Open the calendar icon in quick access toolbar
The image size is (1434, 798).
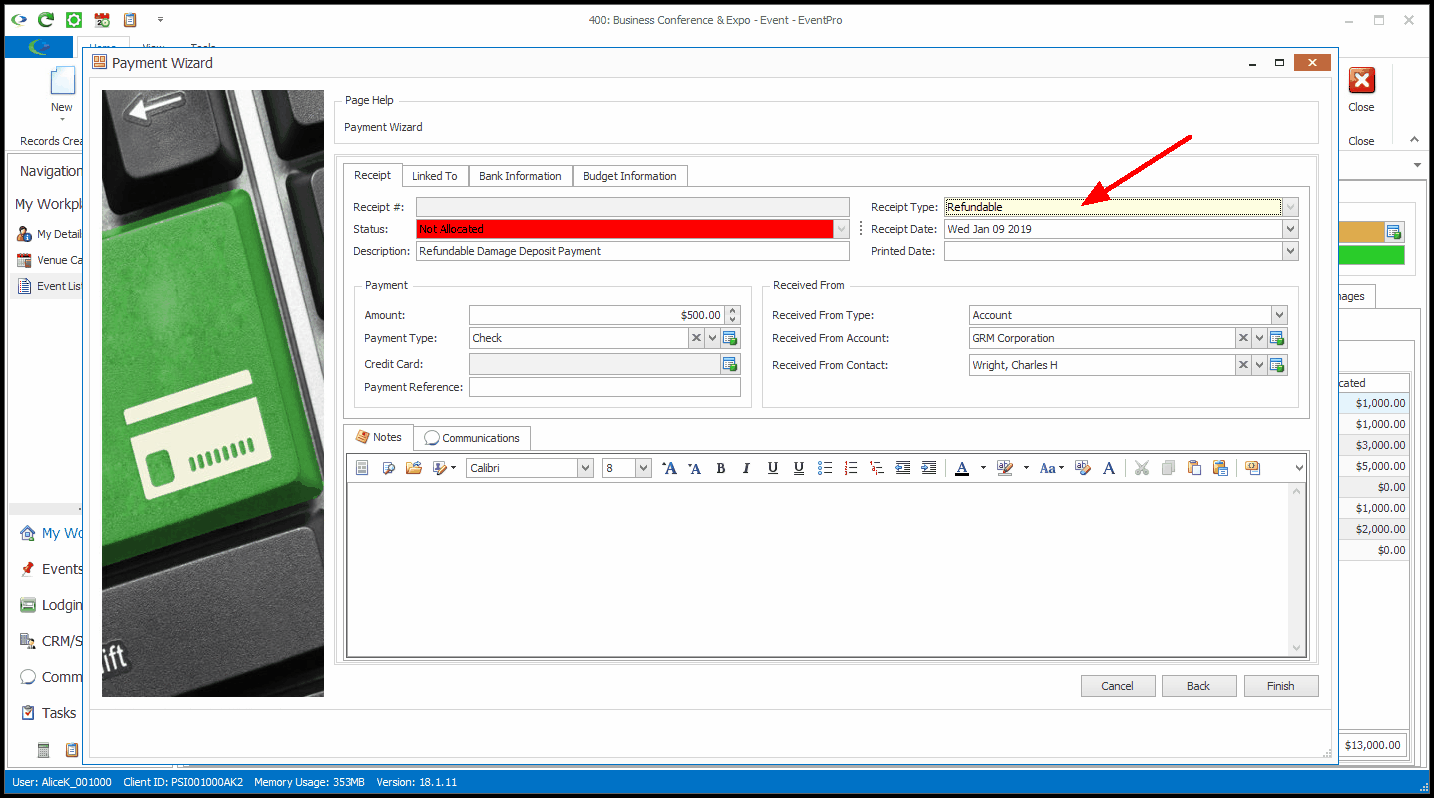[x=102, y=19]
